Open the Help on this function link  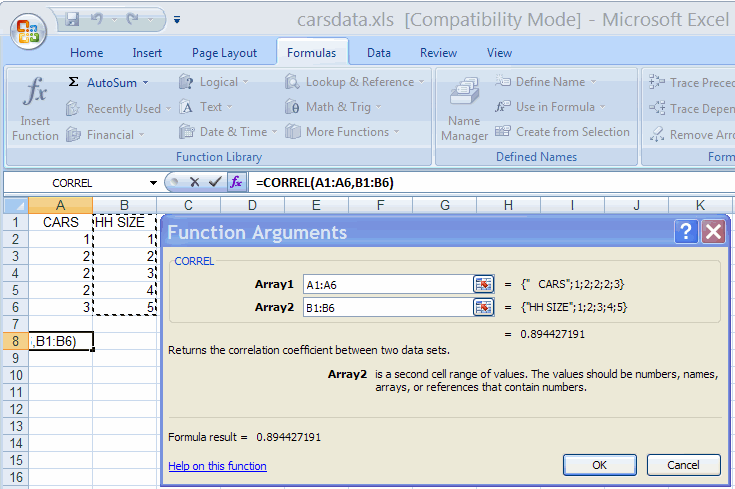217,466
